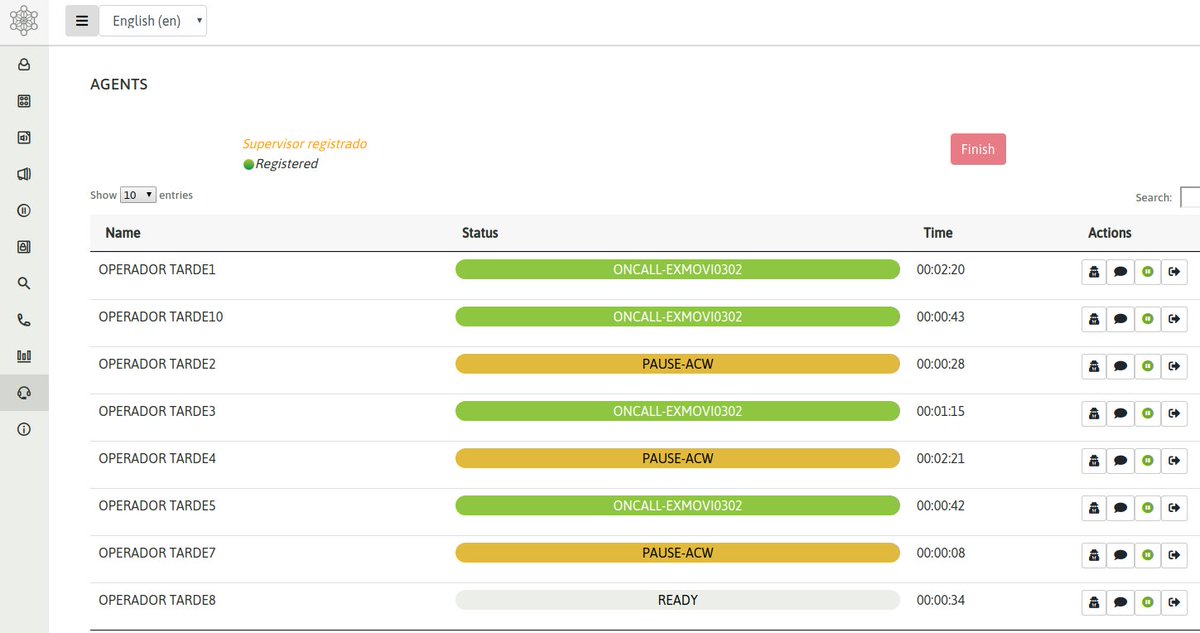Viewport: 1200px width, 633px height.
Task: Pause OPERADOR TARDE3 with the green pause icon
Action: [1148, 413]
